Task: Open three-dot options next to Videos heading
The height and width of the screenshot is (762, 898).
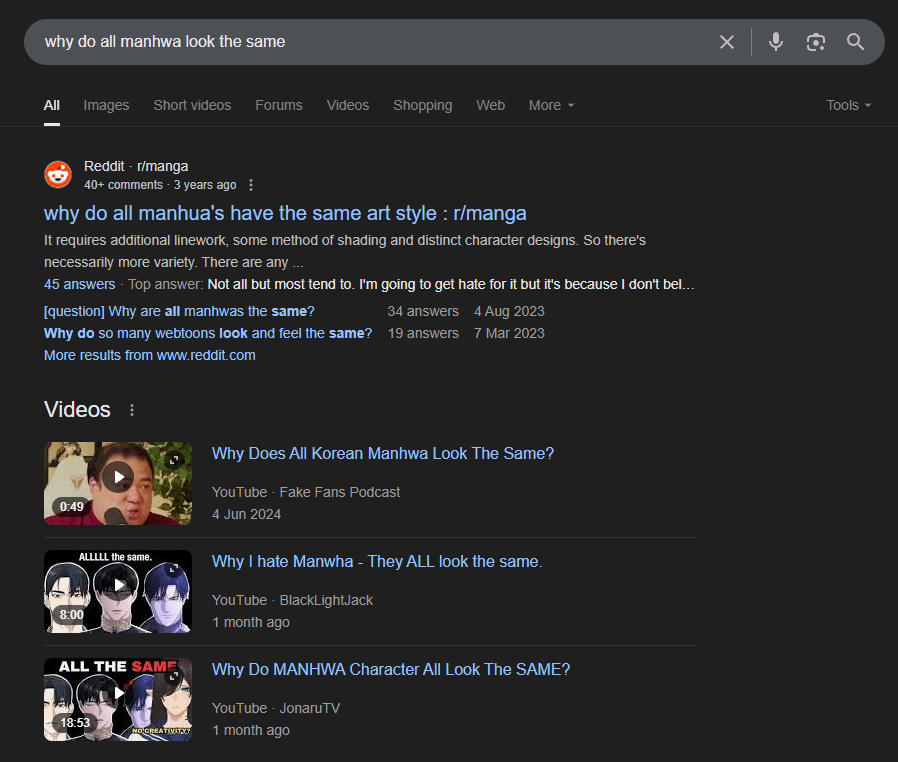Action: click(x=132, y=410)
